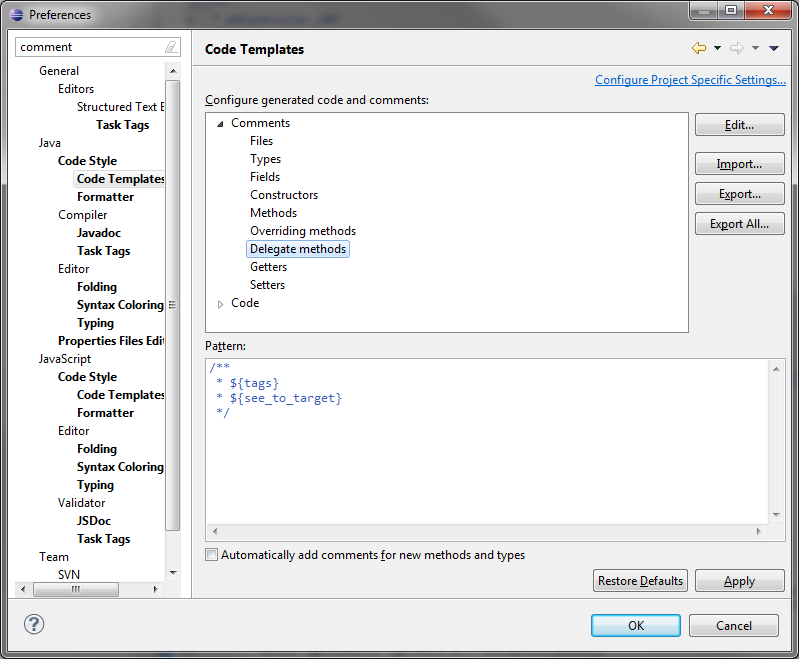The height and width of the screenshot is (659, 799).
Task: Open the Back history dropdown arrow
Action: 717,48
